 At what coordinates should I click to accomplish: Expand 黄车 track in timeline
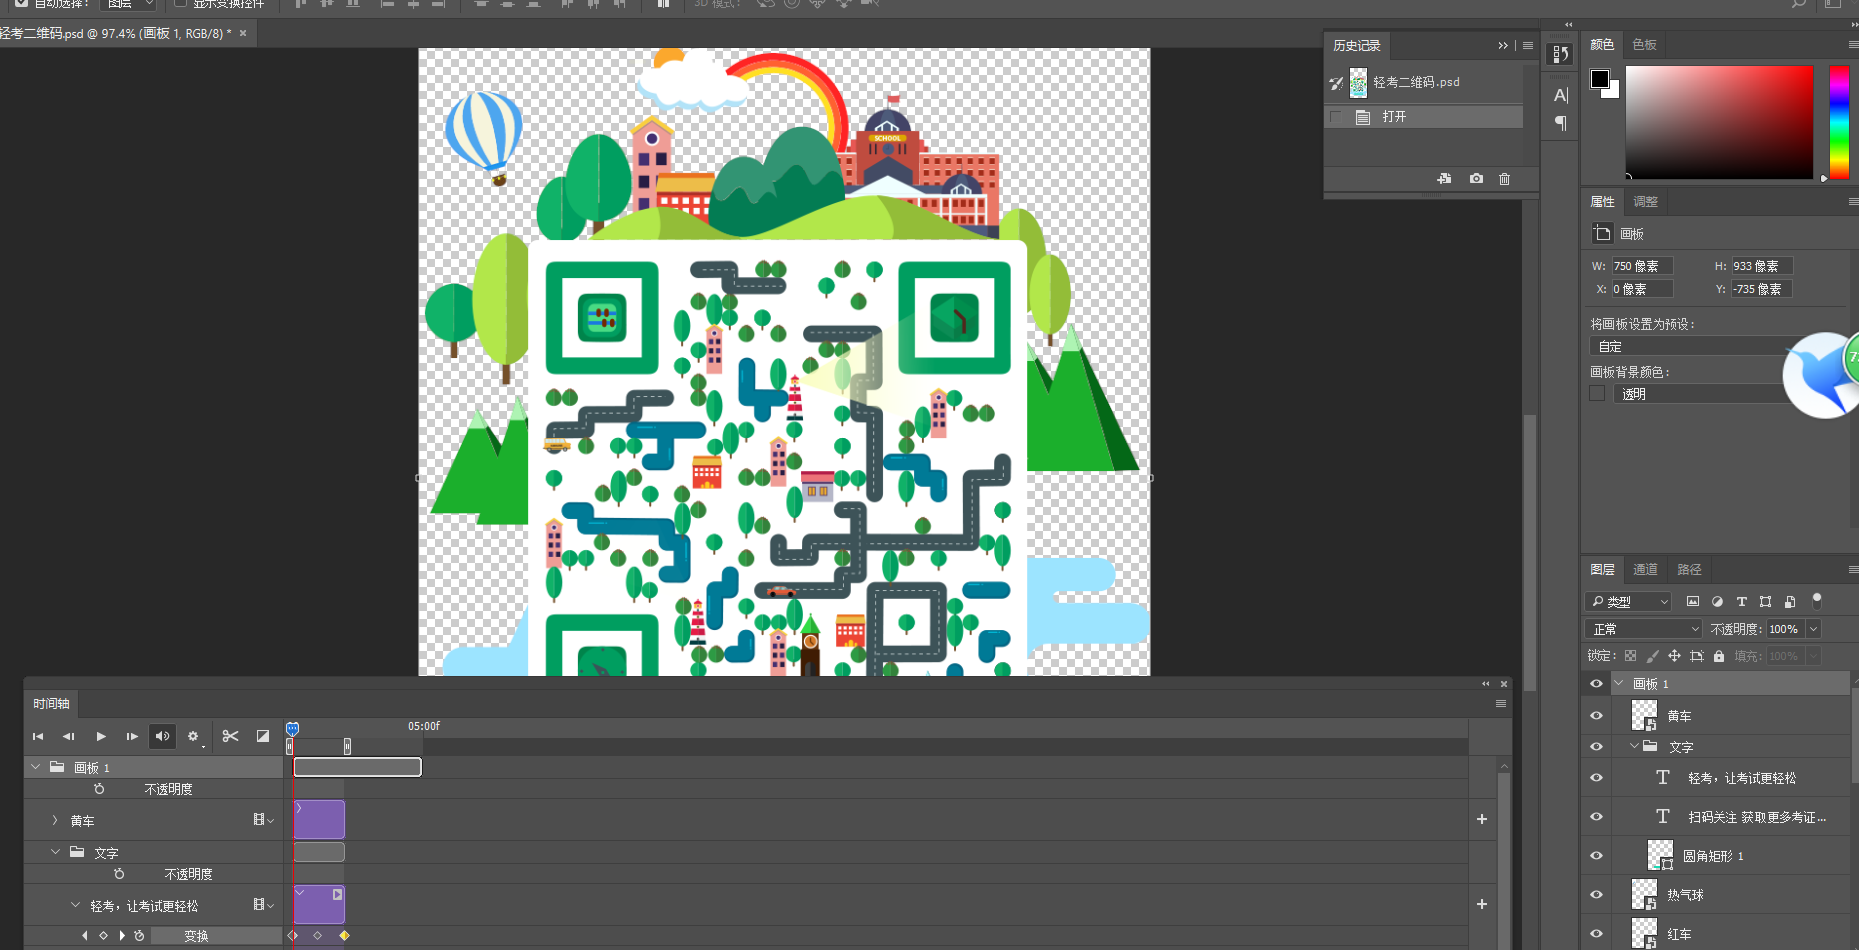pyautogui.click(x=55, y=820)
